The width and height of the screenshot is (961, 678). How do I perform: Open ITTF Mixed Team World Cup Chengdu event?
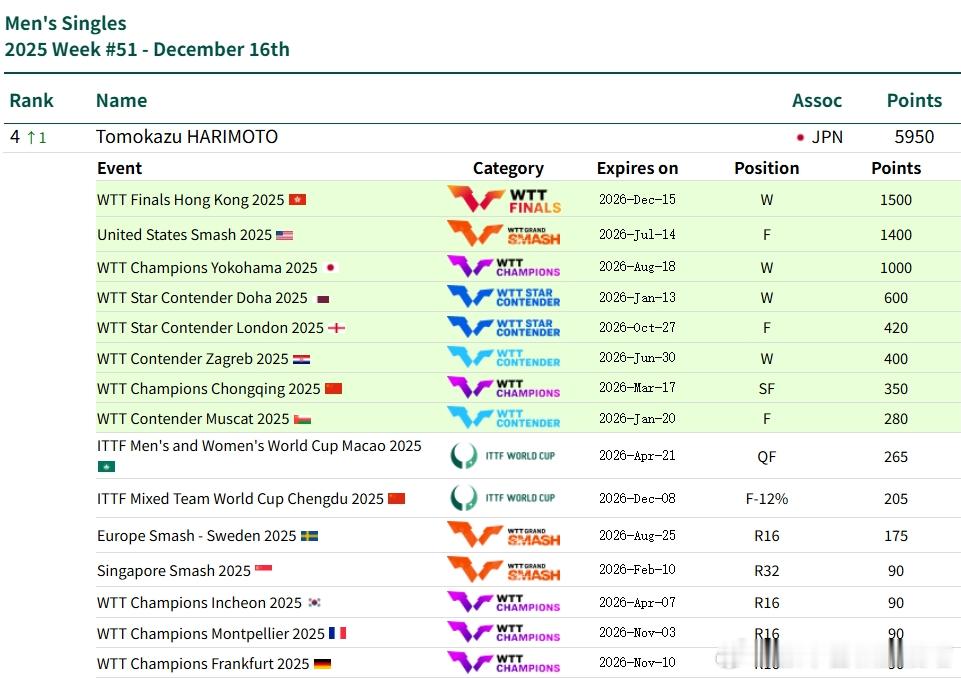coord(240,499)
